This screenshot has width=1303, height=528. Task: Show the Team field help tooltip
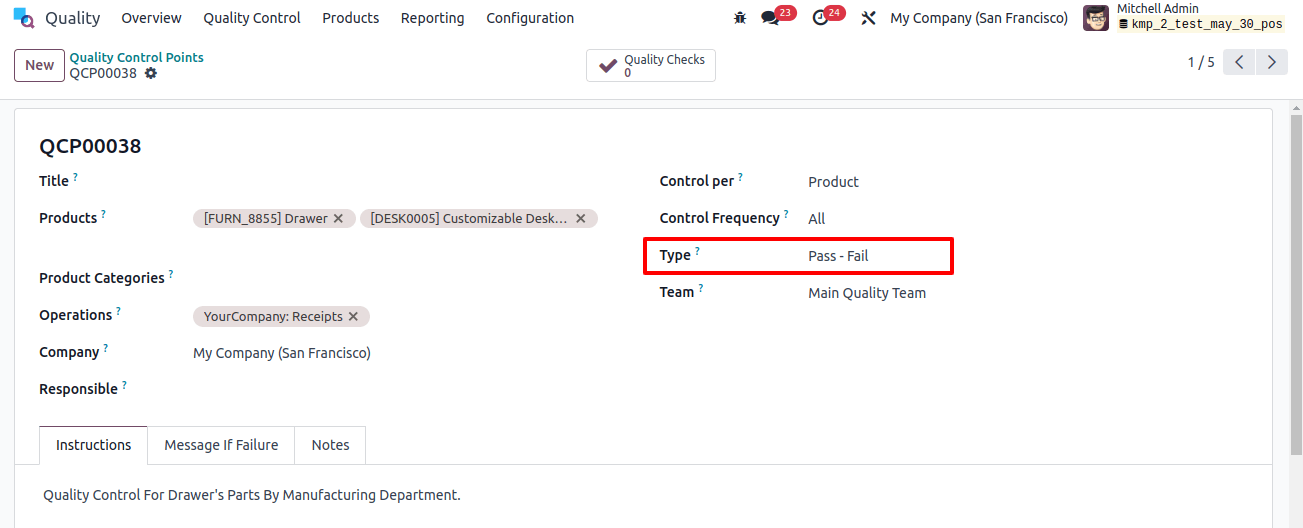(700, 288)
